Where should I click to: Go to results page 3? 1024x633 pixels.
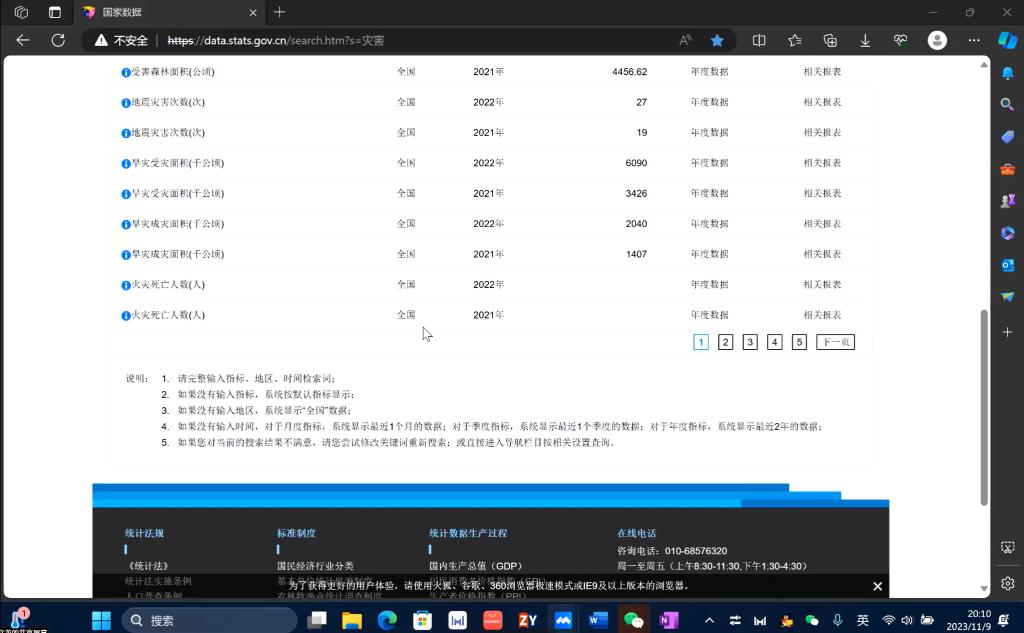click(x=750, y=342)
